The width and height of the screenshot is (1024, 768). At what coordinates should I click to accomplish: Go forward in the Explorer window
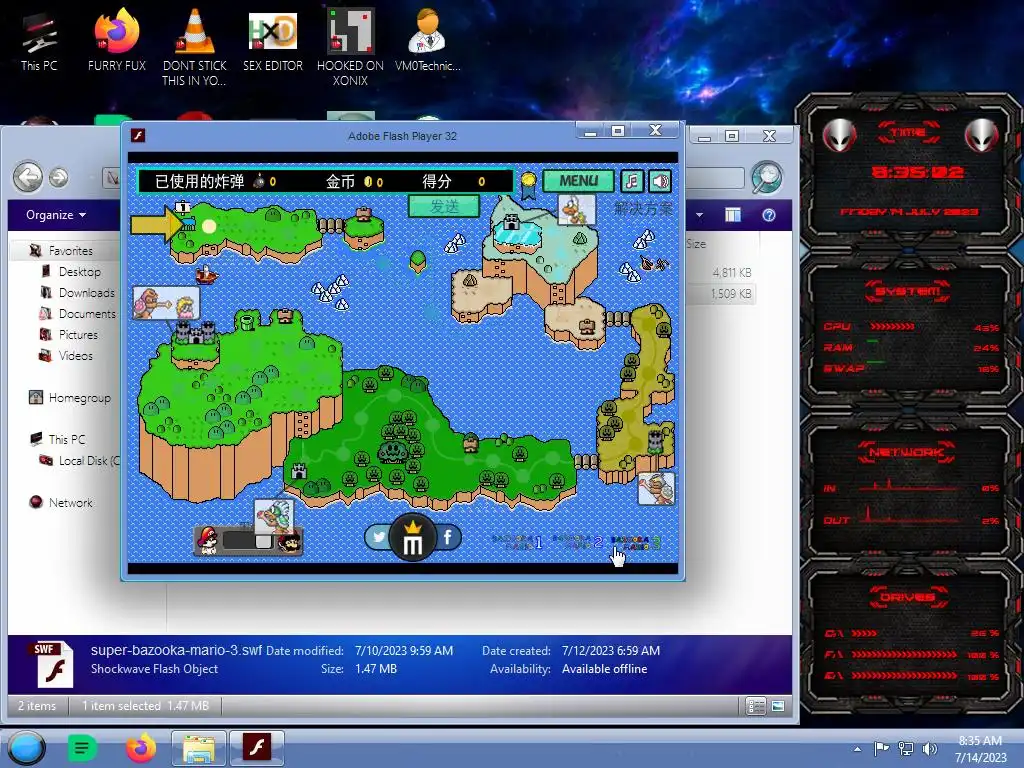(59, 177)
